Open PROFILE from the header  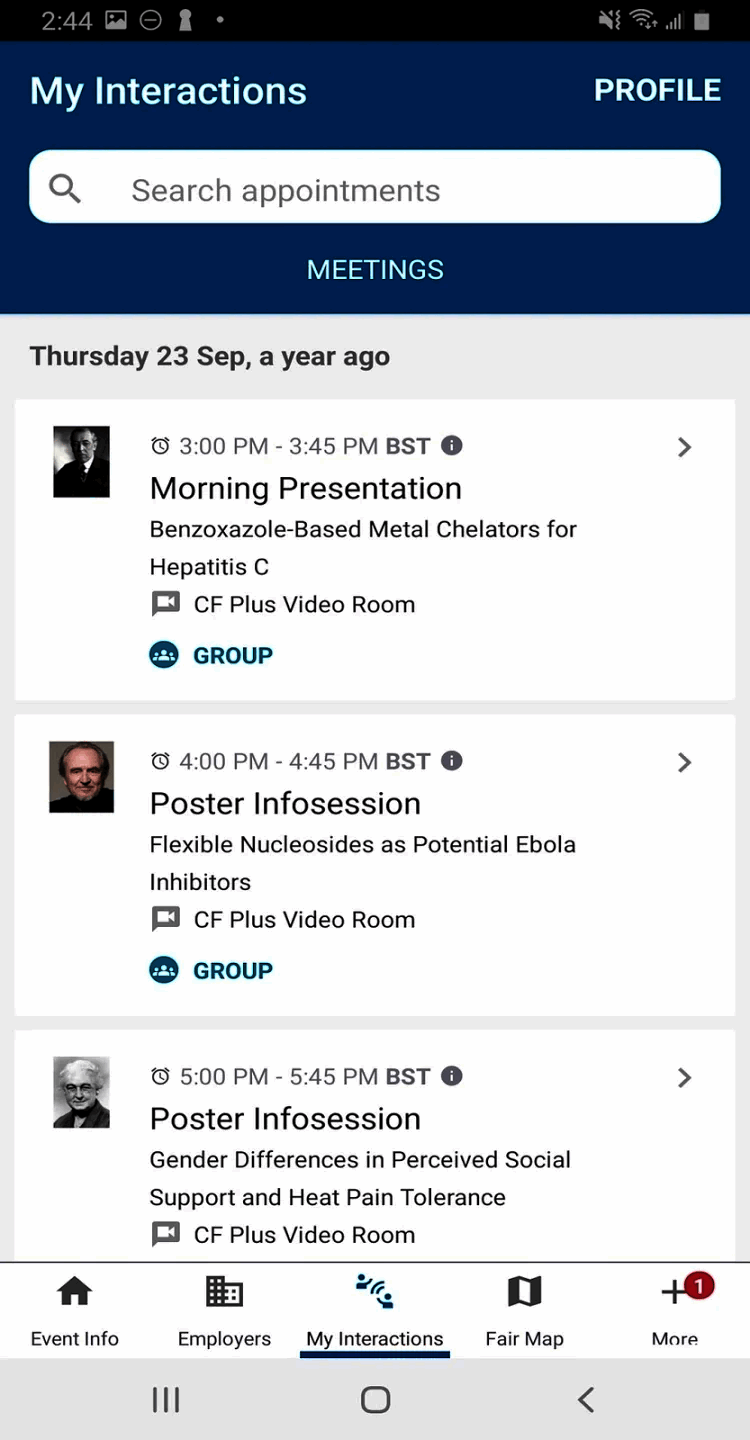657,90
